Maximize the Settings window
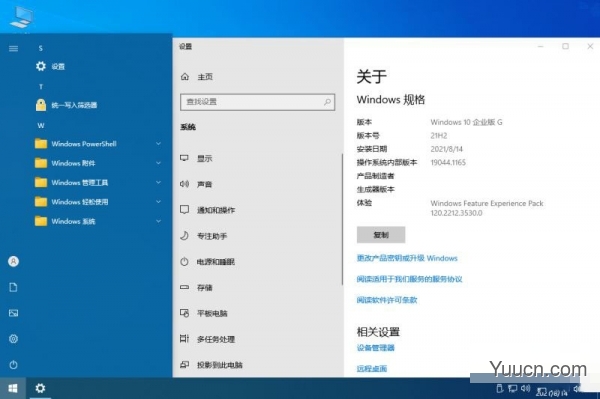 [565, 46]
